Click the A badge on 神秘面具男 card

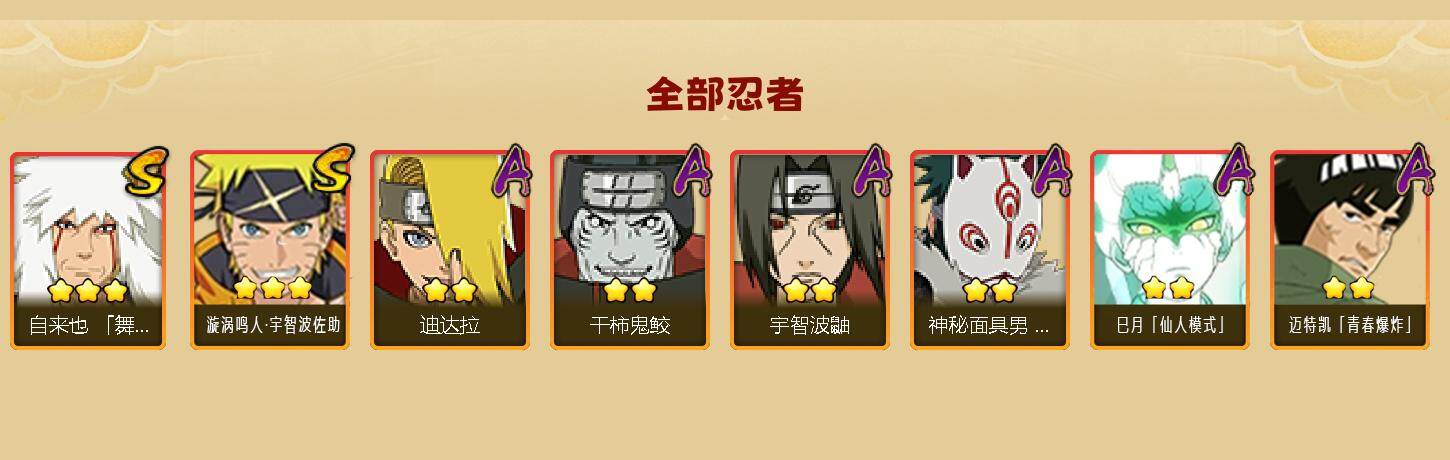click(1052, 170)
